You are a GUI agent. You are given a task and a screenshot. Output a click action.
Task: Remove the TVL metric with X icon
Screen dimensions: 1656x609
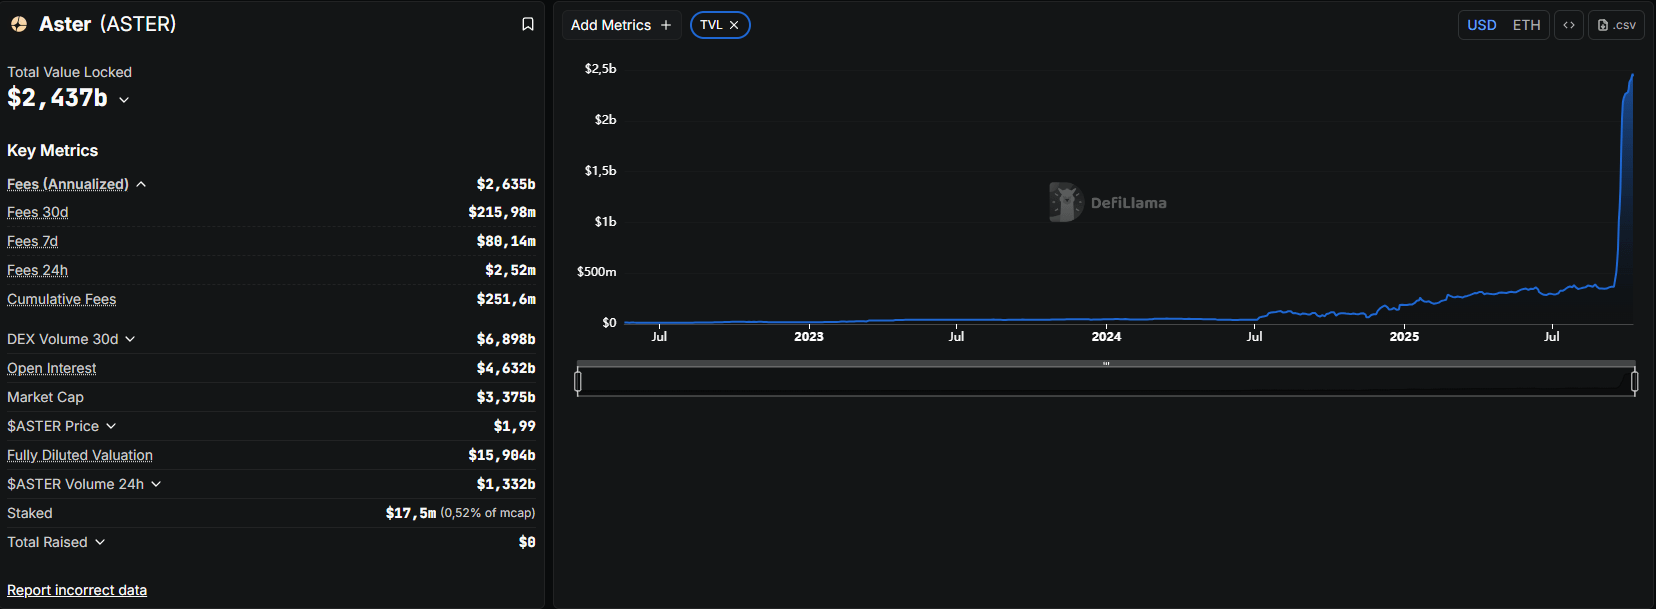point(734,25)
